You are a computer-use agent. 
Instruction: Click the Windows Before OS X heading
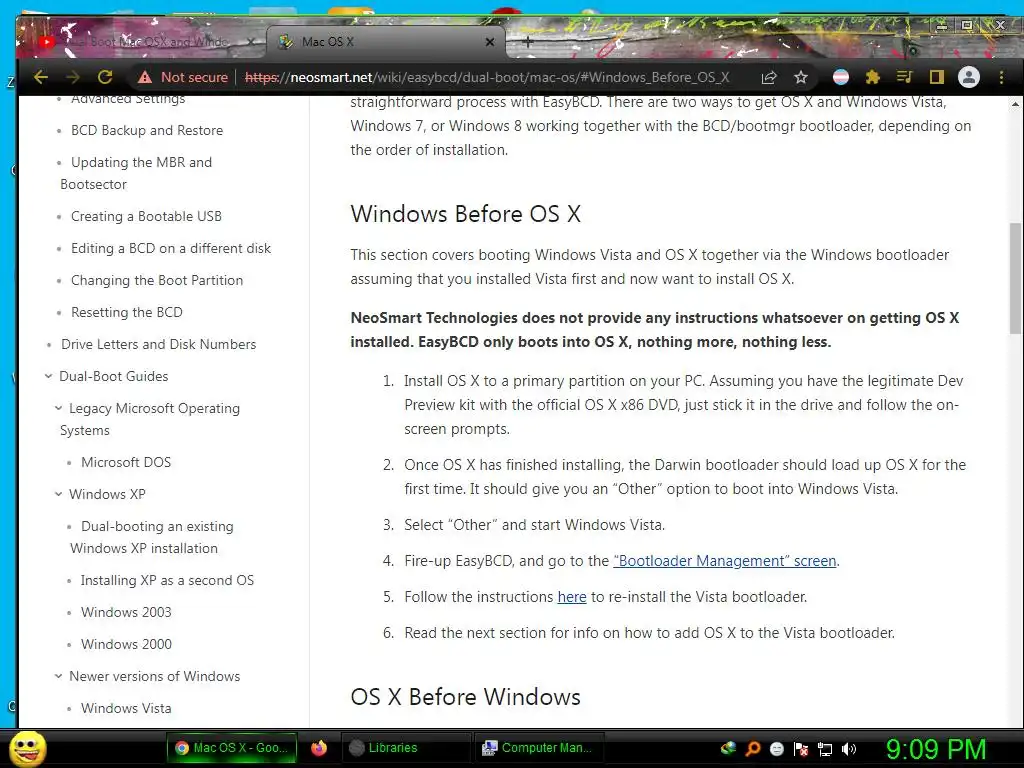[465, 214]
